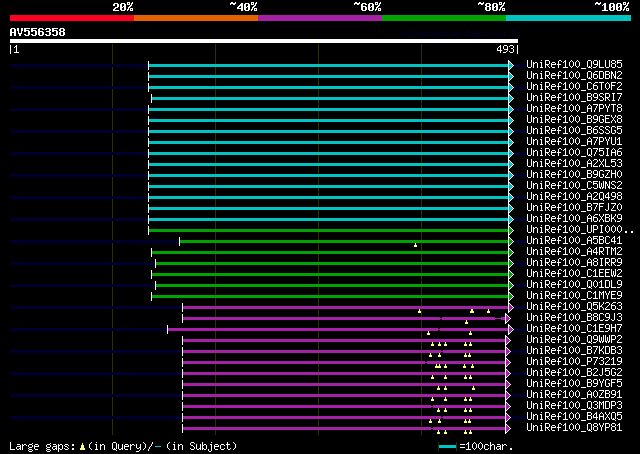Viewport: 640px width, 454px height.
Task: Click the yellow query gap marker under A5BC41 bar
Action: click(416, 245)
